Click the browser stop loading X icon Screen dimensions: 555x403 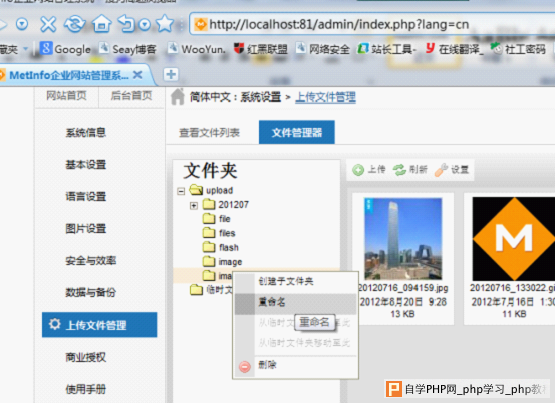(48, 24)
